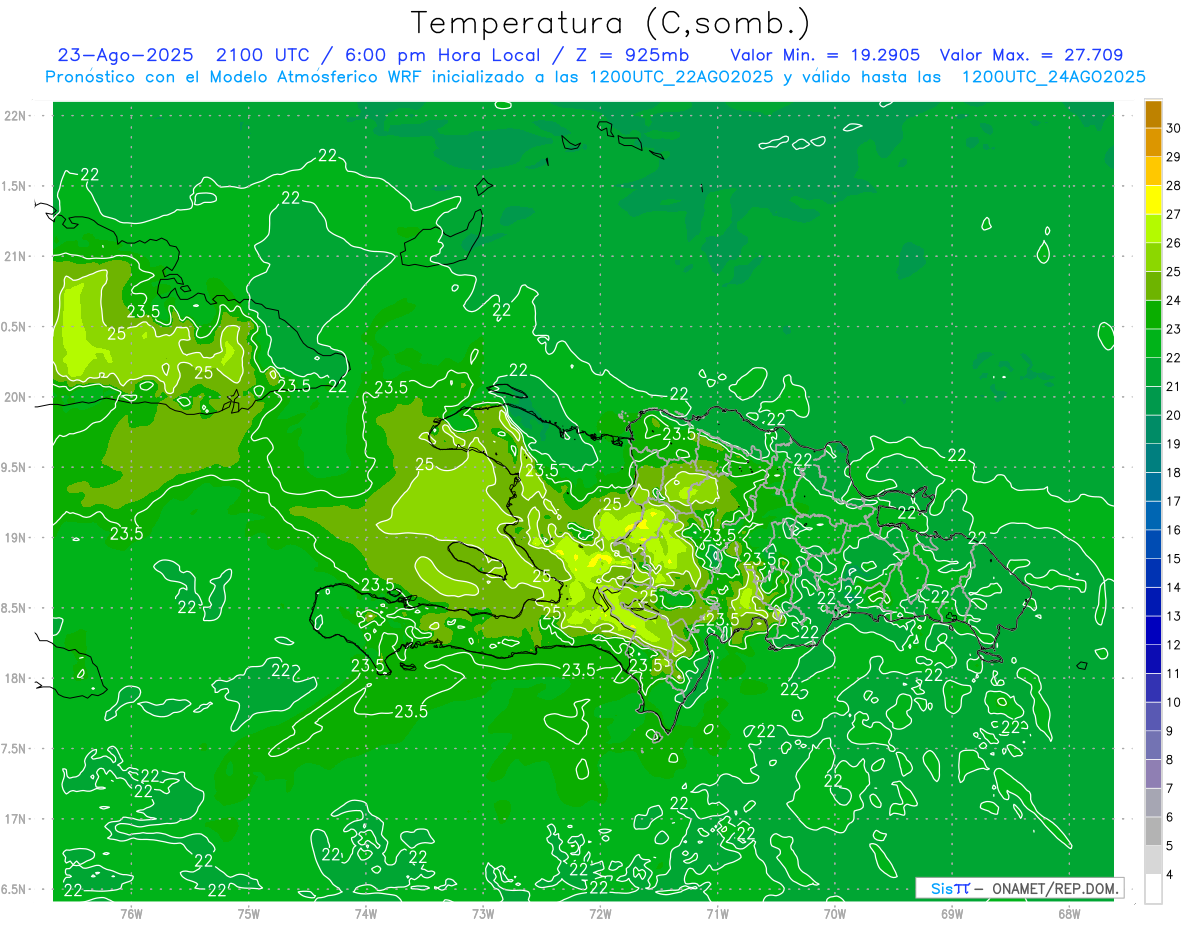1200x927 pixels.
Task: Click the '17N' latitude axis label
Action: pyautogui.click(x=15, y=819)
